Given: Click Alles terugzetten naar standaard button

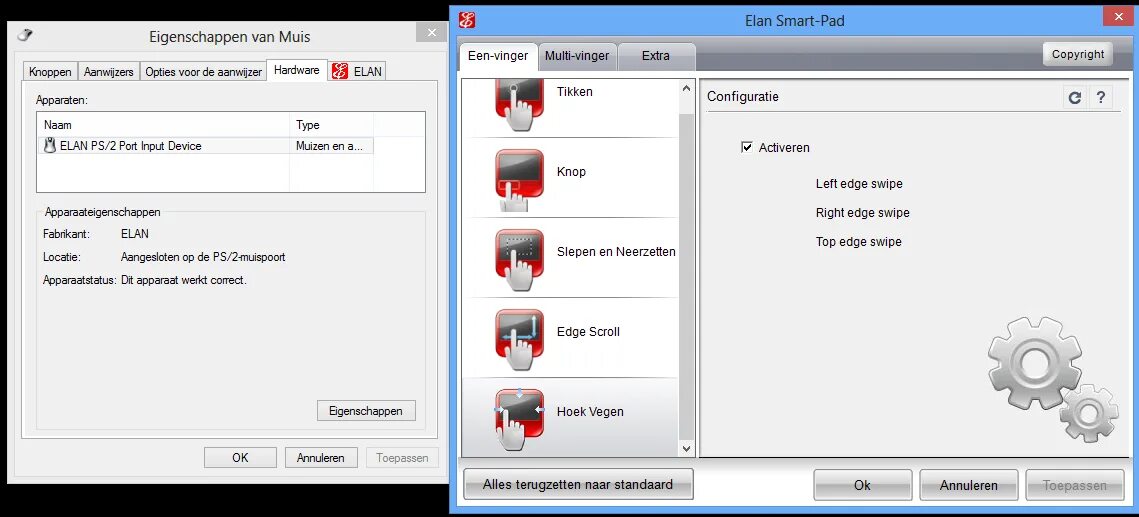Looking at the screenshot, I should [x=578, y=484].
